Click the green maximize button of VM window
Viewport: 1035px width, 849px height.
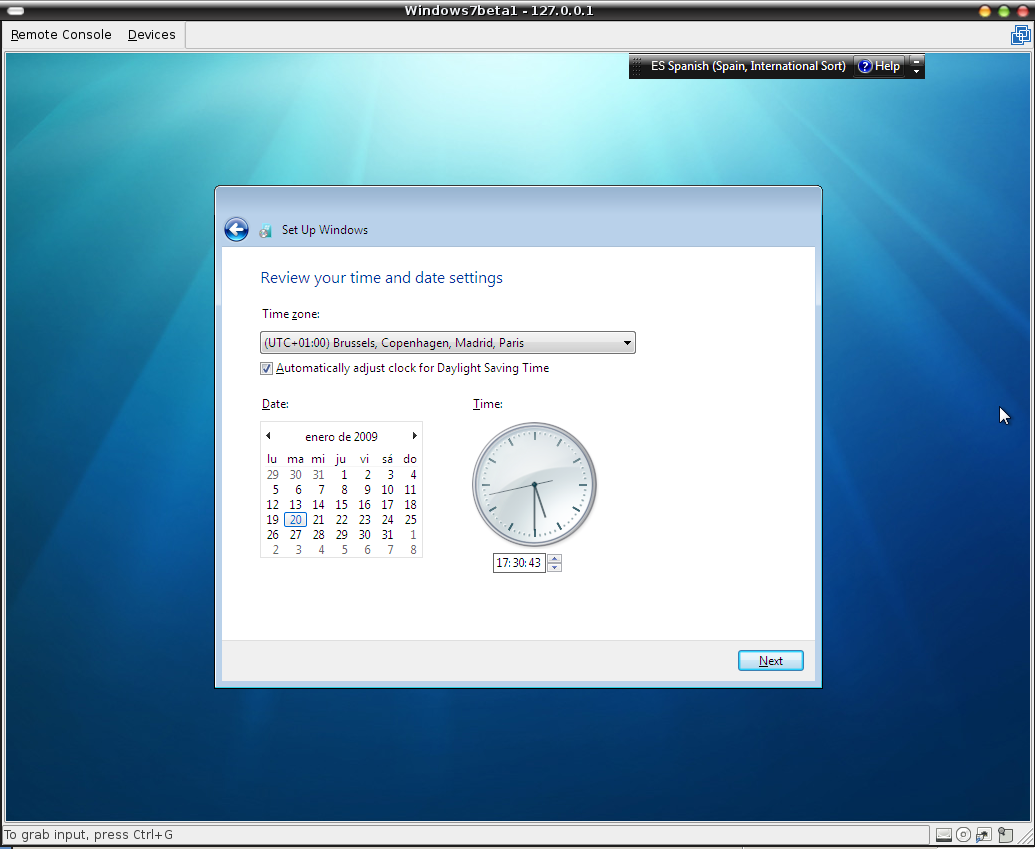(x=1004, y=11)
